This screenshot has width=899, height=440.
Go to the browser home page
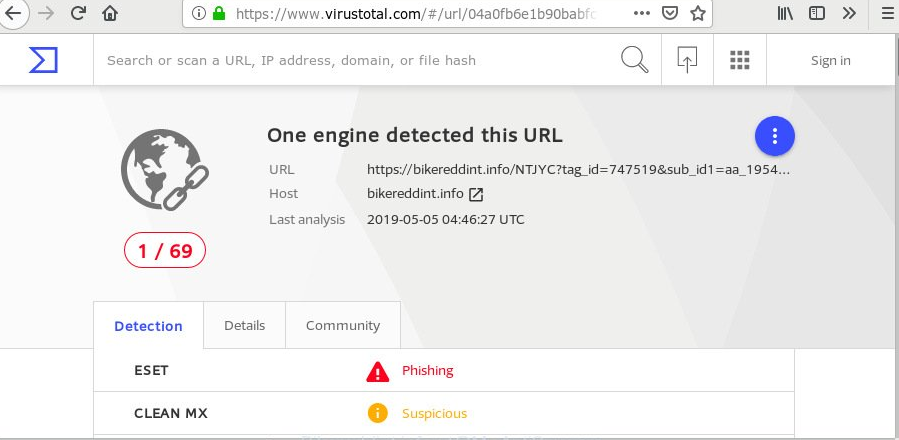(110, 14)
